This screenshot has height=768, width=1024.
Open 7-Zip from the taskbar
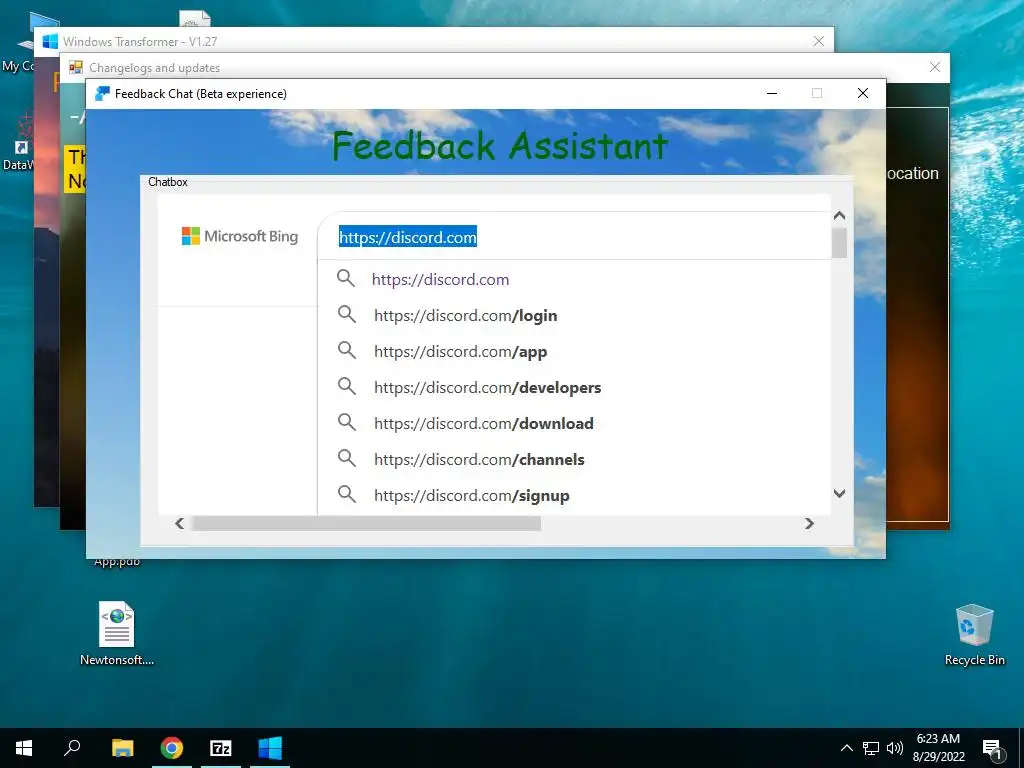pos(221,748)
